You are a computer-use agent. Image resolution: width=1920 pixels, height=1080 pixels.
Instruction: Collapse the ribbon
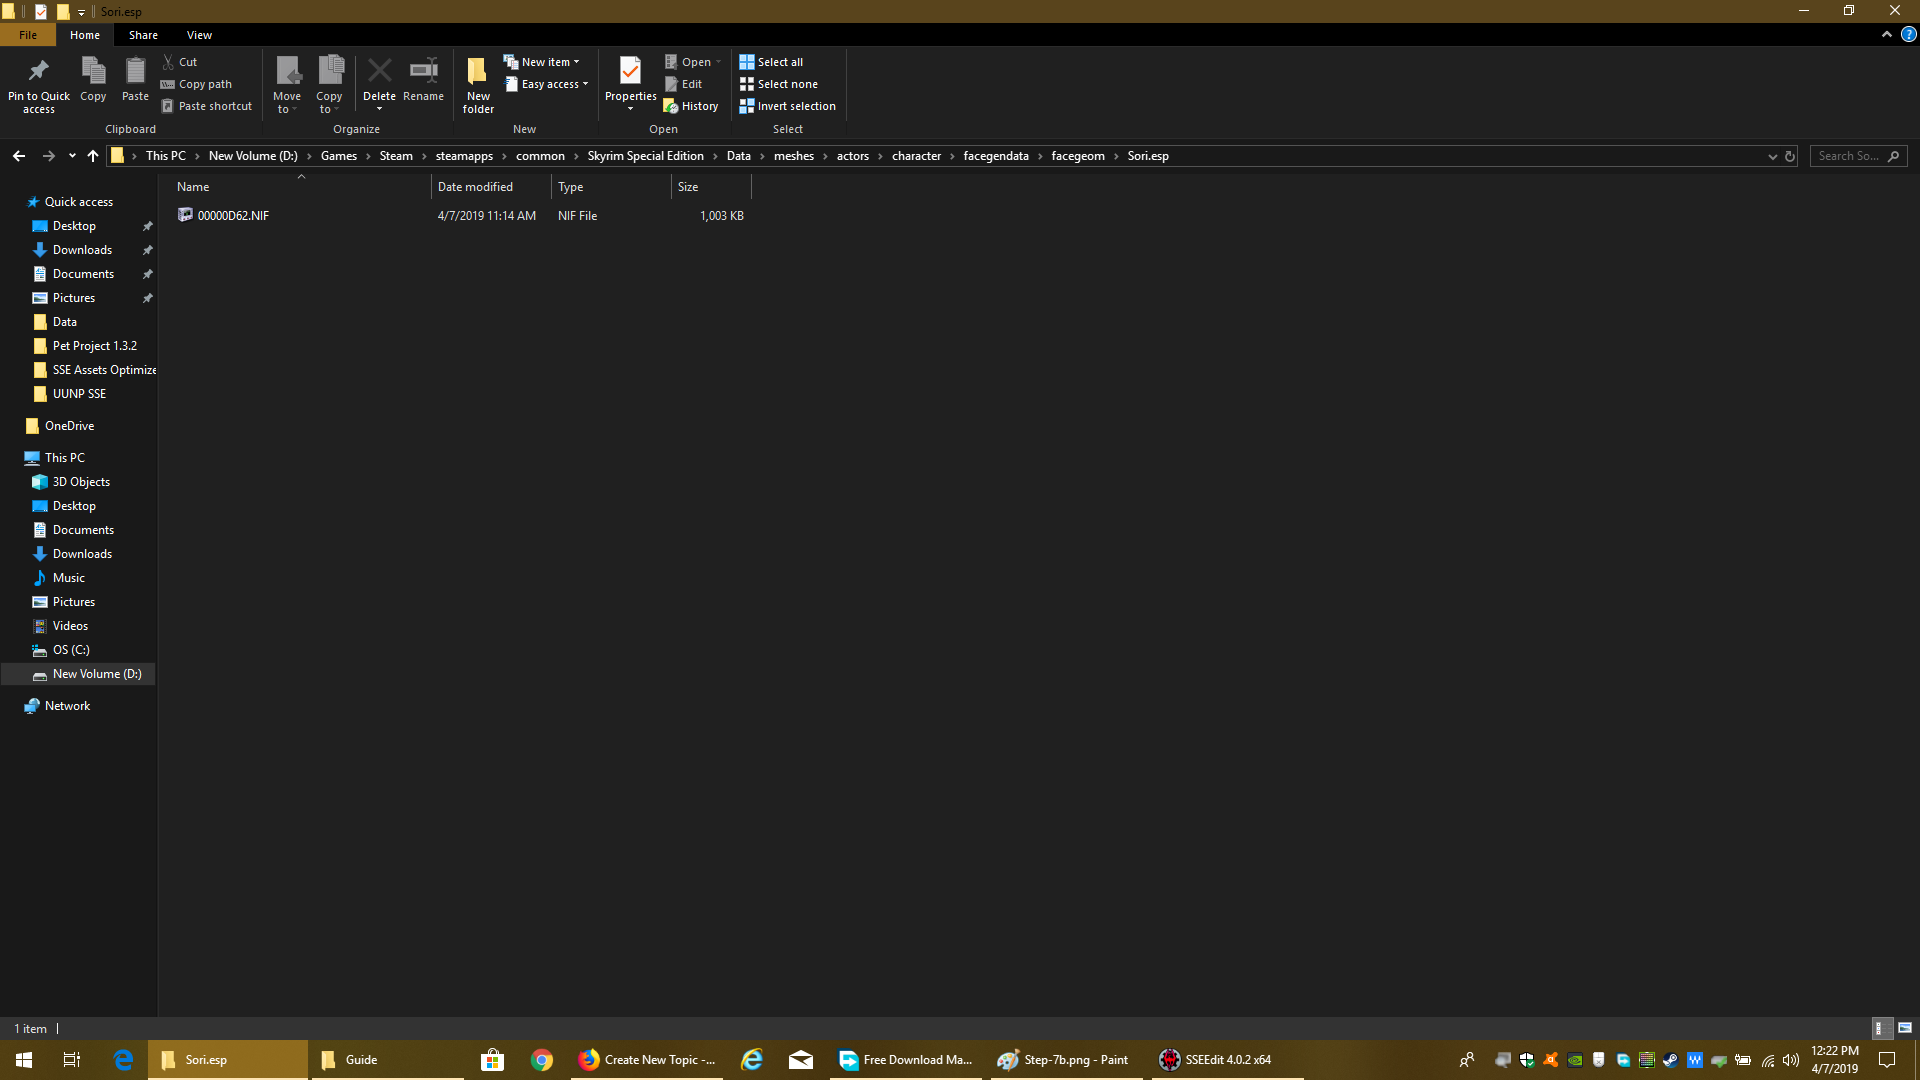[1887, 34]
